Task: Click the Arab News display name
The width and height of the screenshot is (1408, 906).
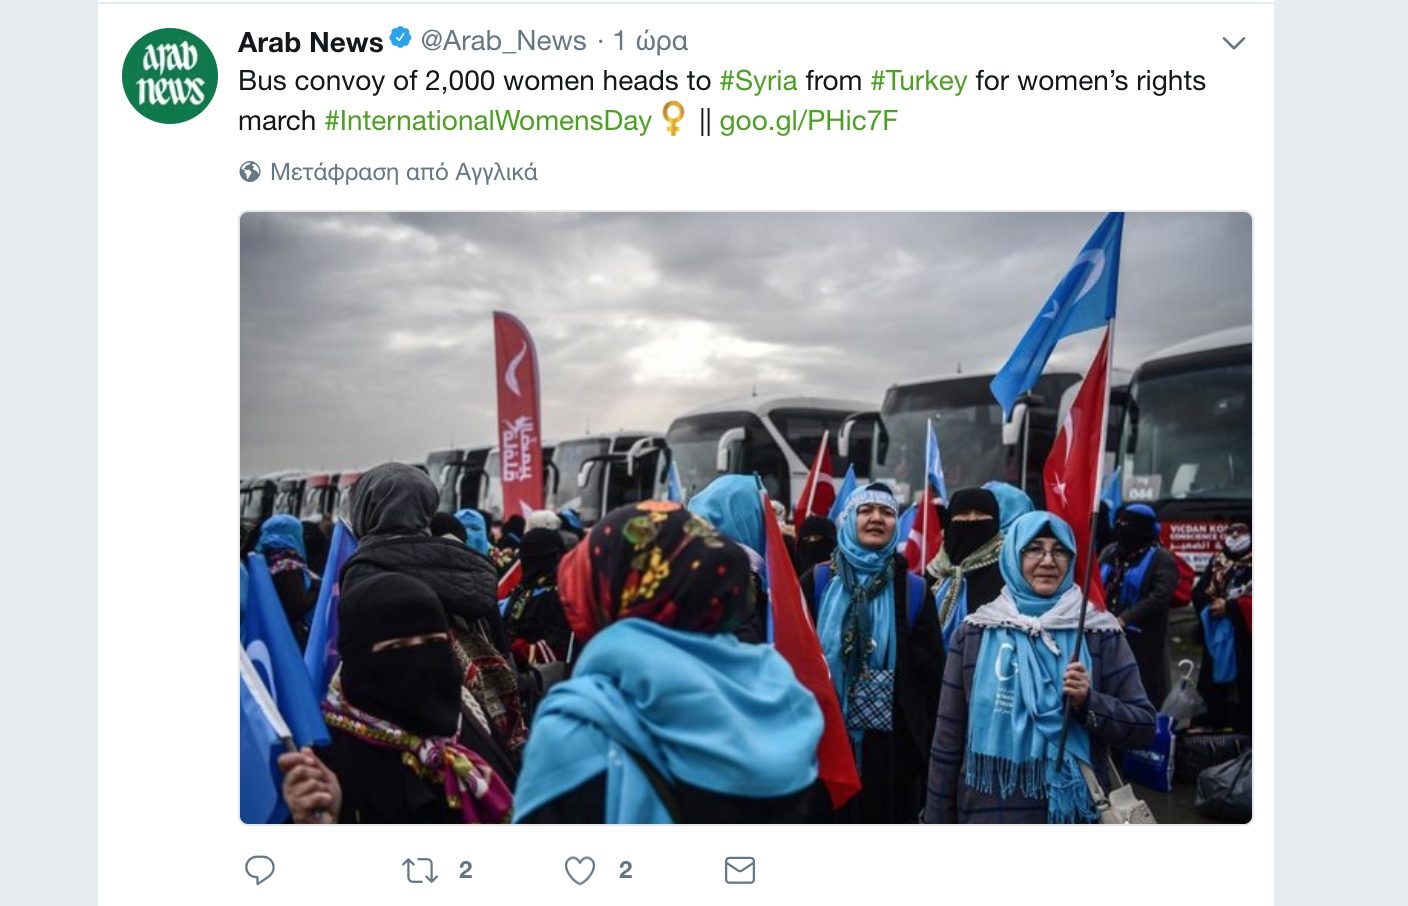Action: pyautogui.click(x=311, y=42)
